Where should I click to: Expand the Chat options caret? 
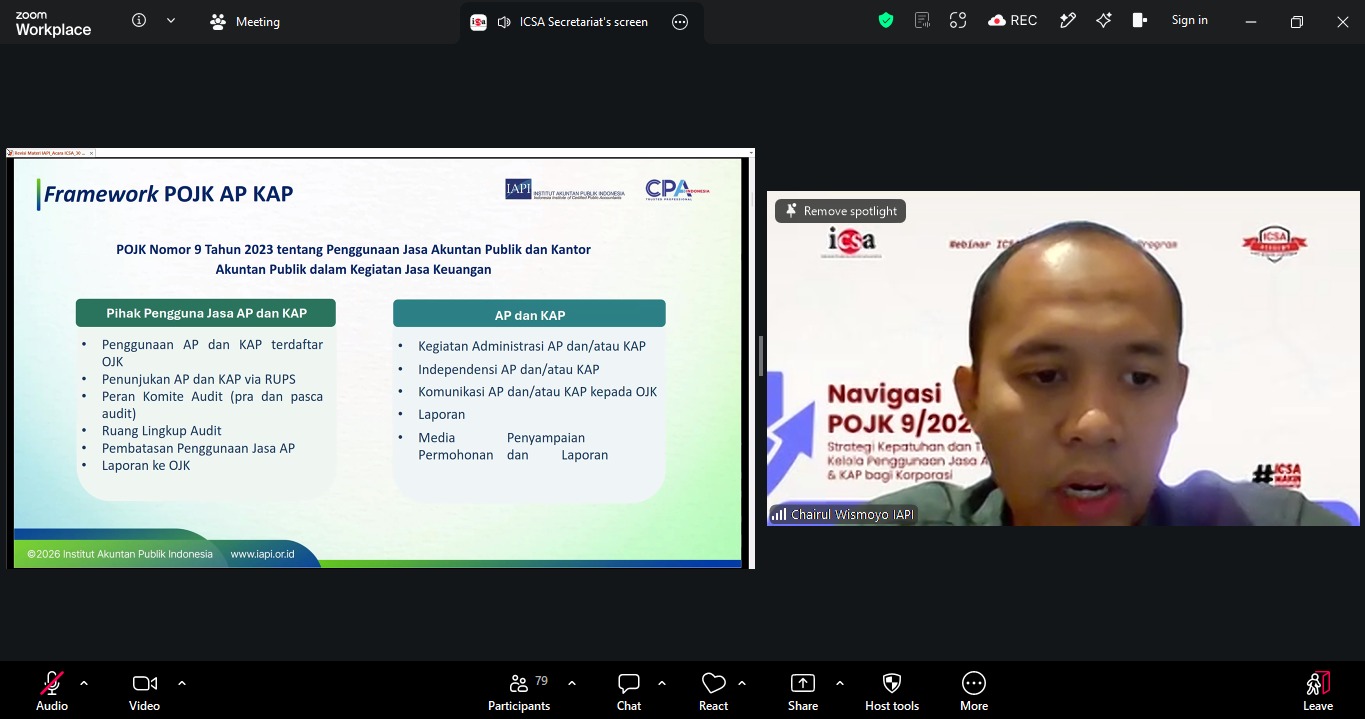[x=662, y=683]
